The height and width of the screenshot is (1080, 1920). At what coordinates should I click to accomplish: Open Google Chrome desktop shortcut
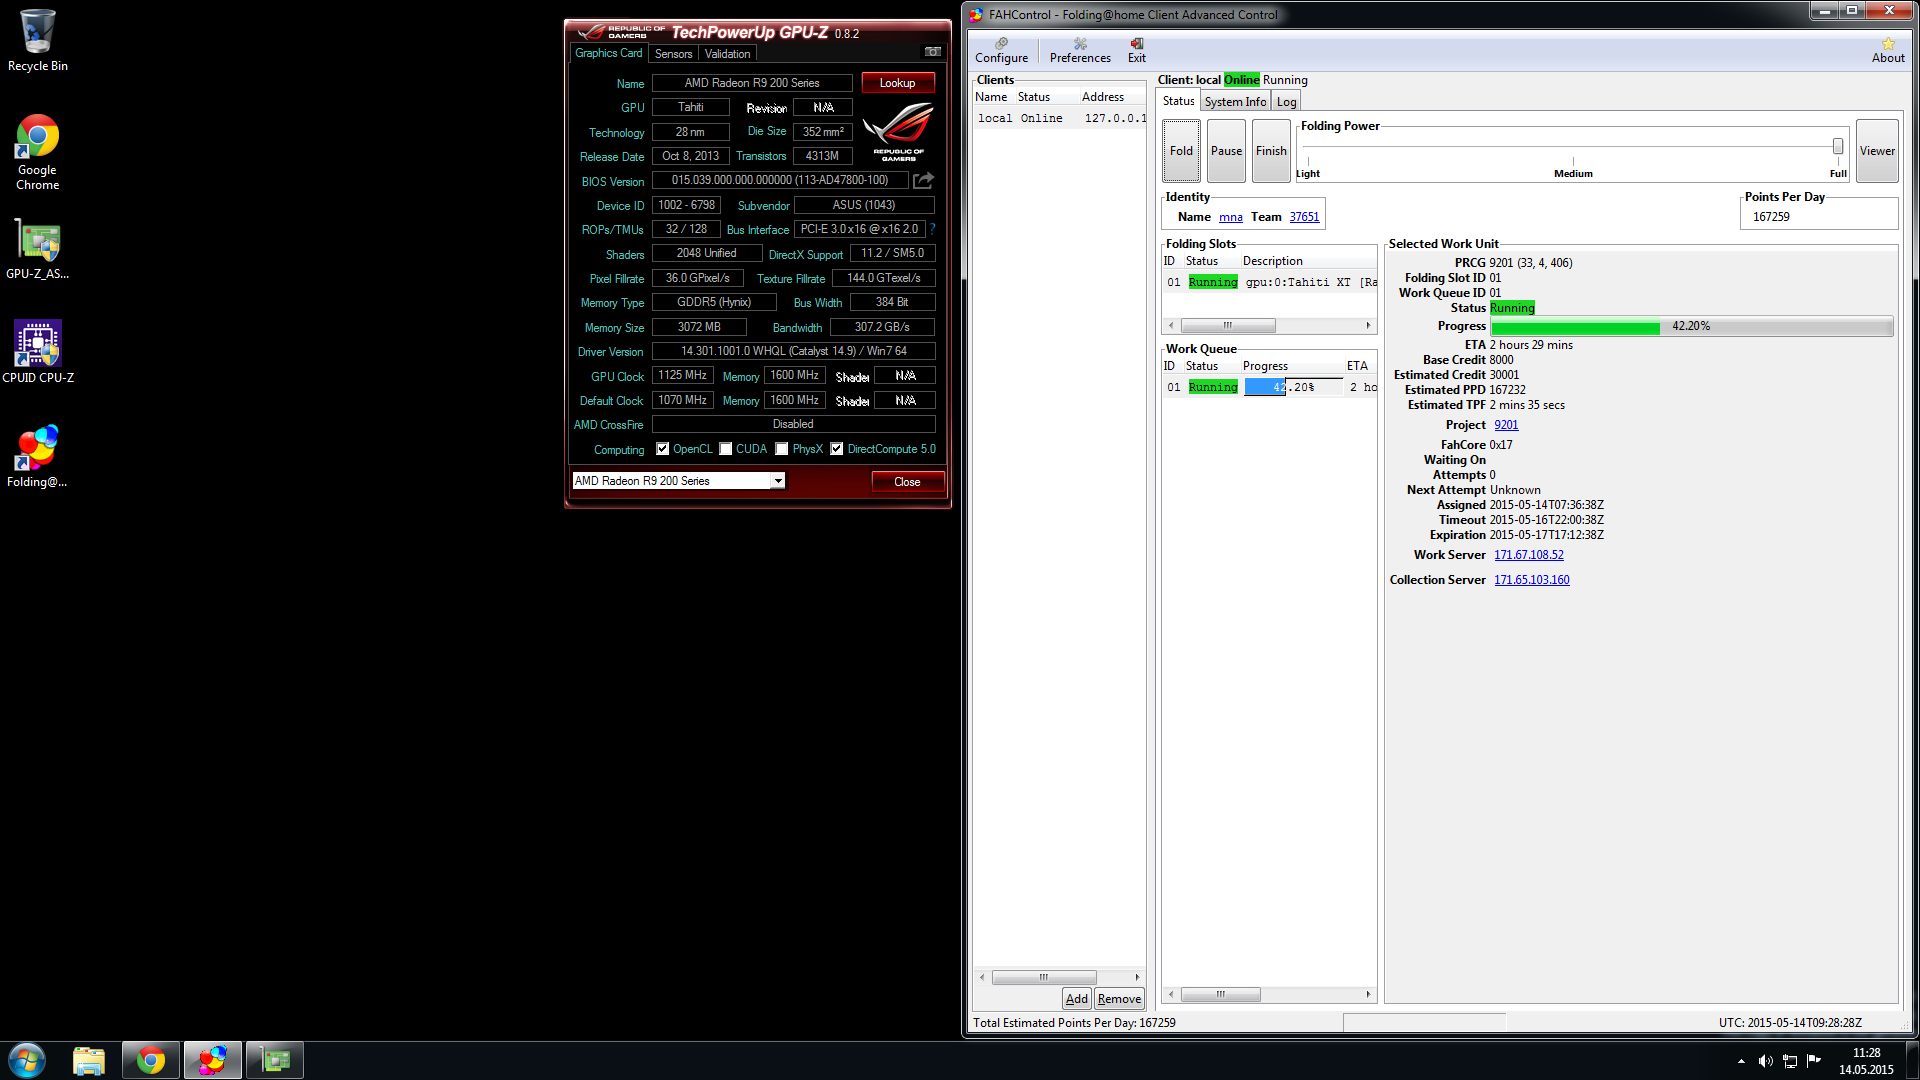(38, 152)
